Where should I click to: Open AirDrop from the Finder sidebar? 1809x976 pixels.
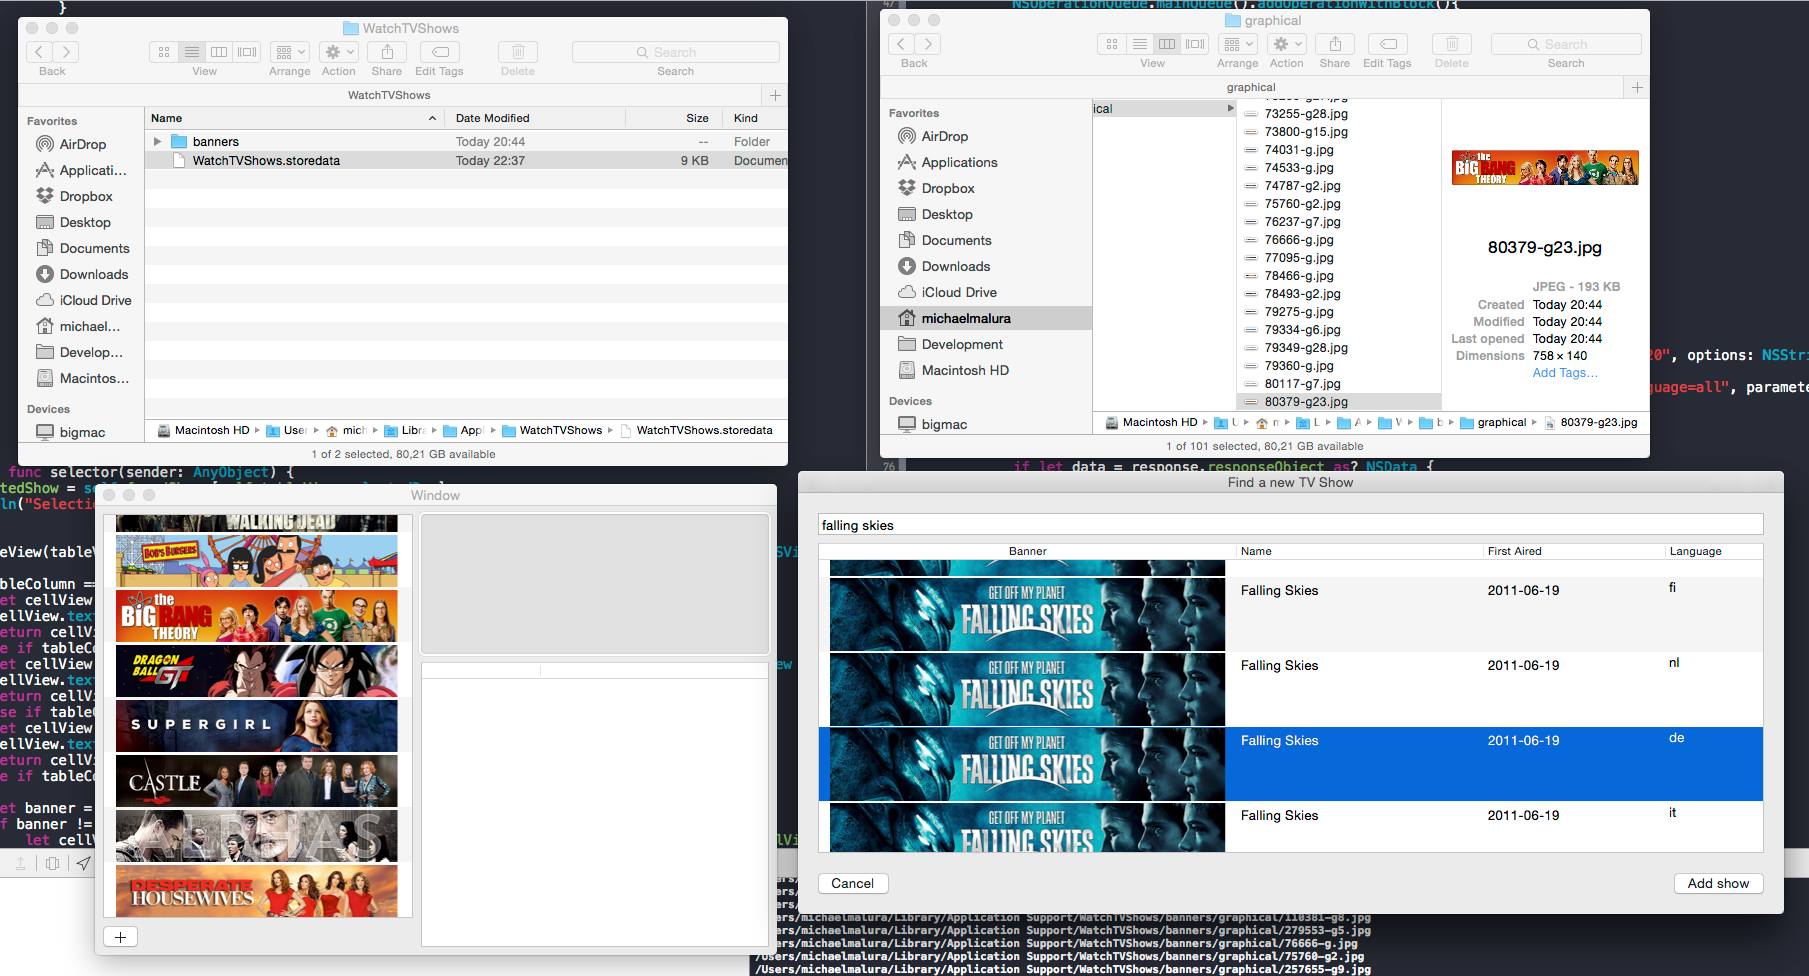point(82,144)
